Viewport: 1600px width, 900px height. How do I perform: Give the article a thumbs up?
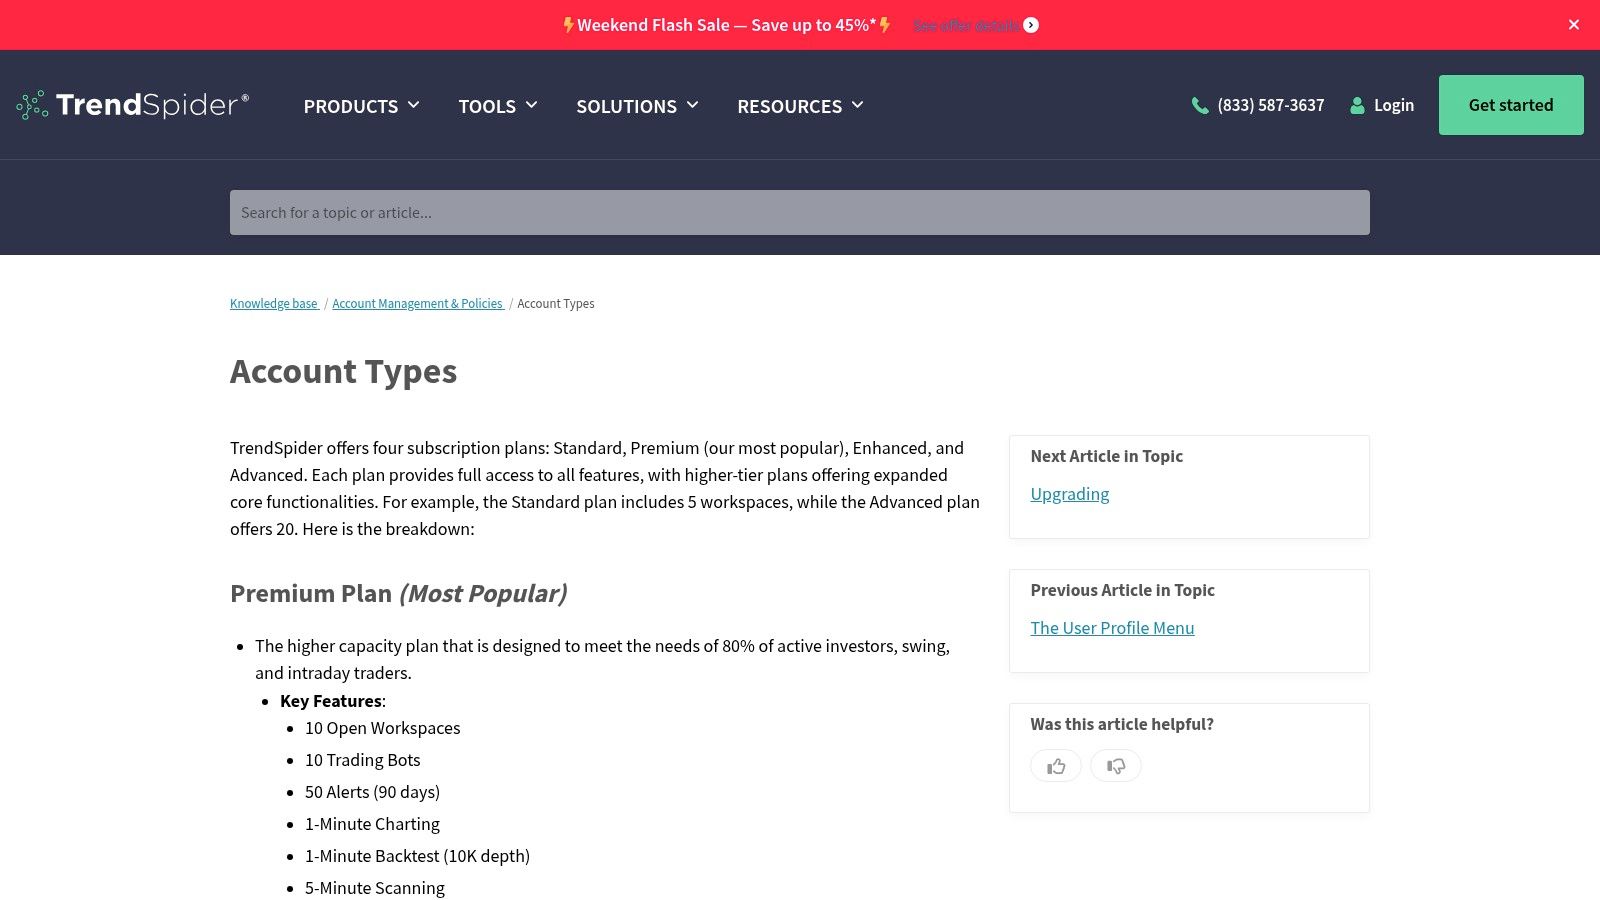point(1056,766)
